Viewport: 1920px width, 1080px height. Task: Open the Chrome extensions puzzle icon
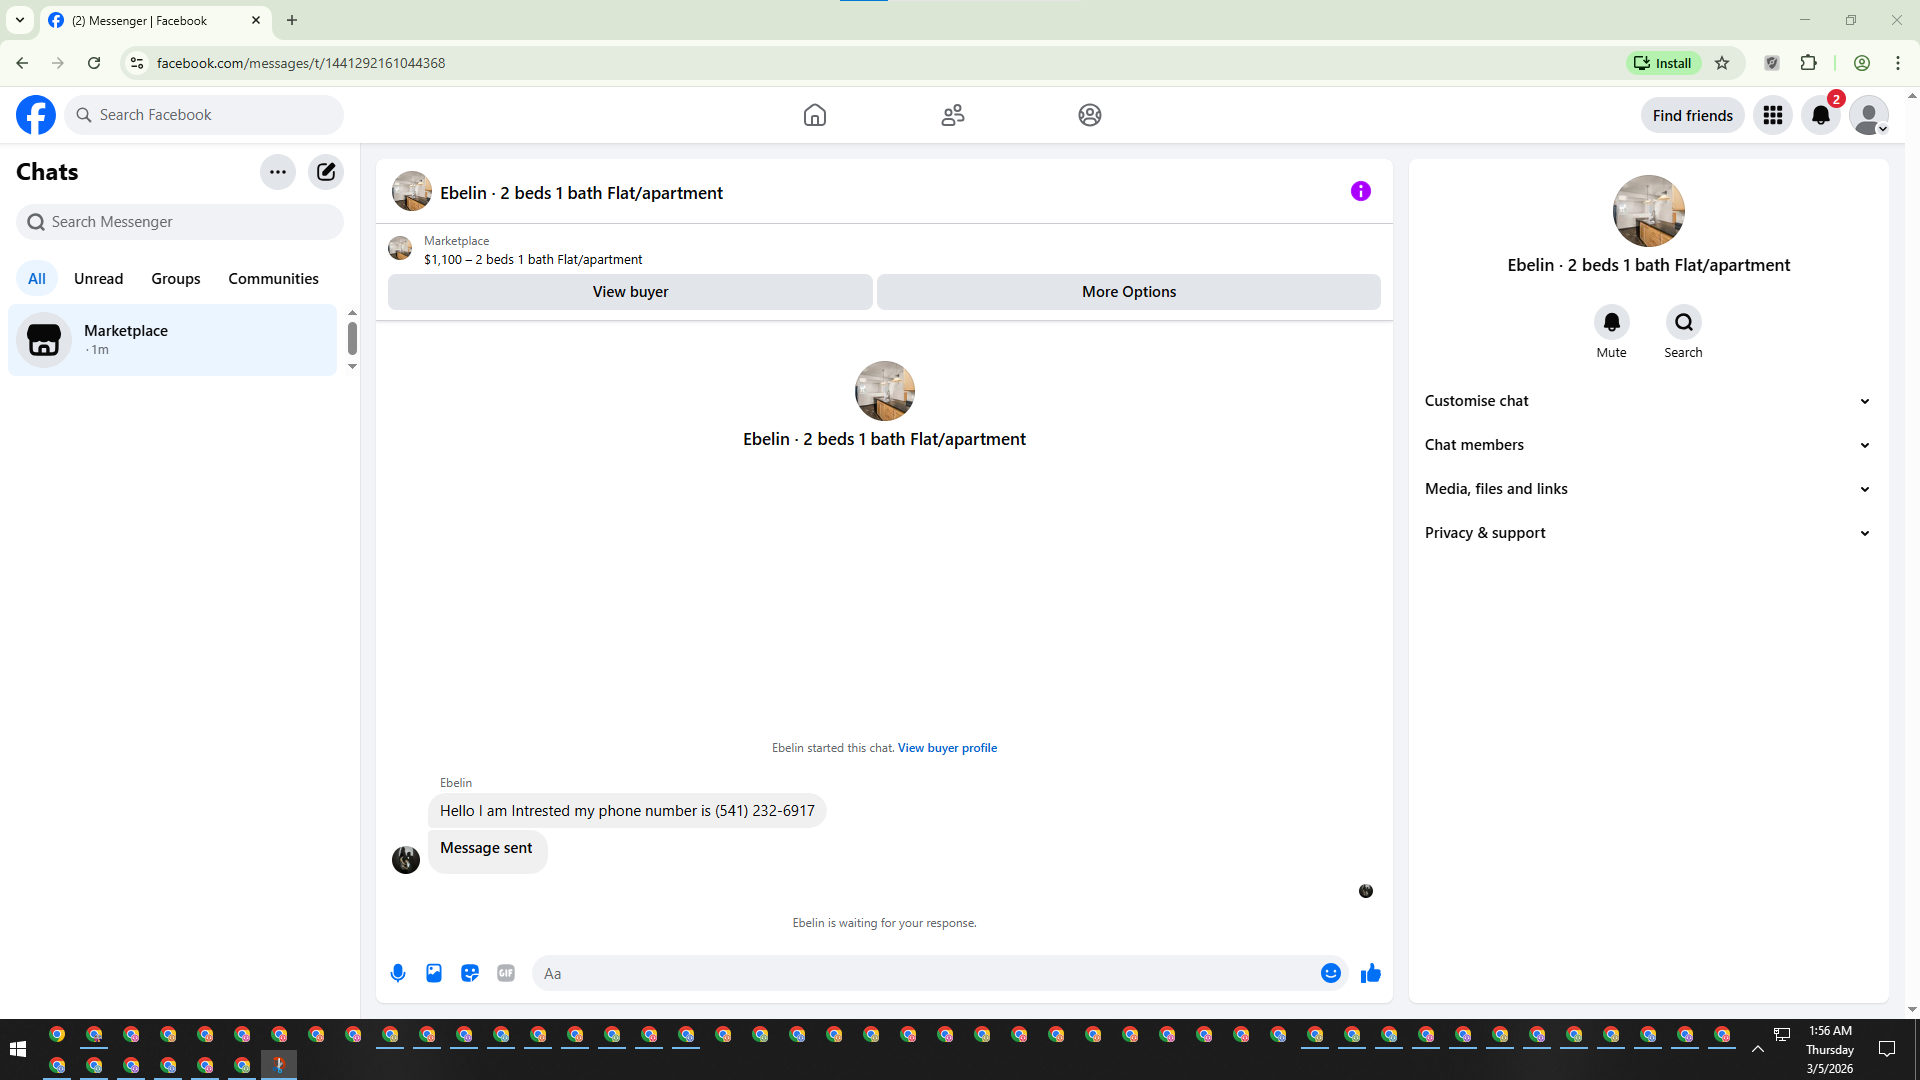(1809, 63)
